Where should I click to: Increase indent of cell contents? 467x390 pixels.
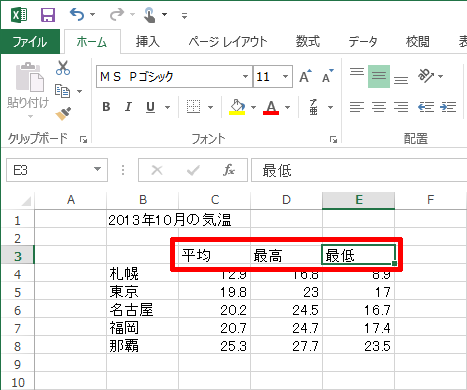448,107
